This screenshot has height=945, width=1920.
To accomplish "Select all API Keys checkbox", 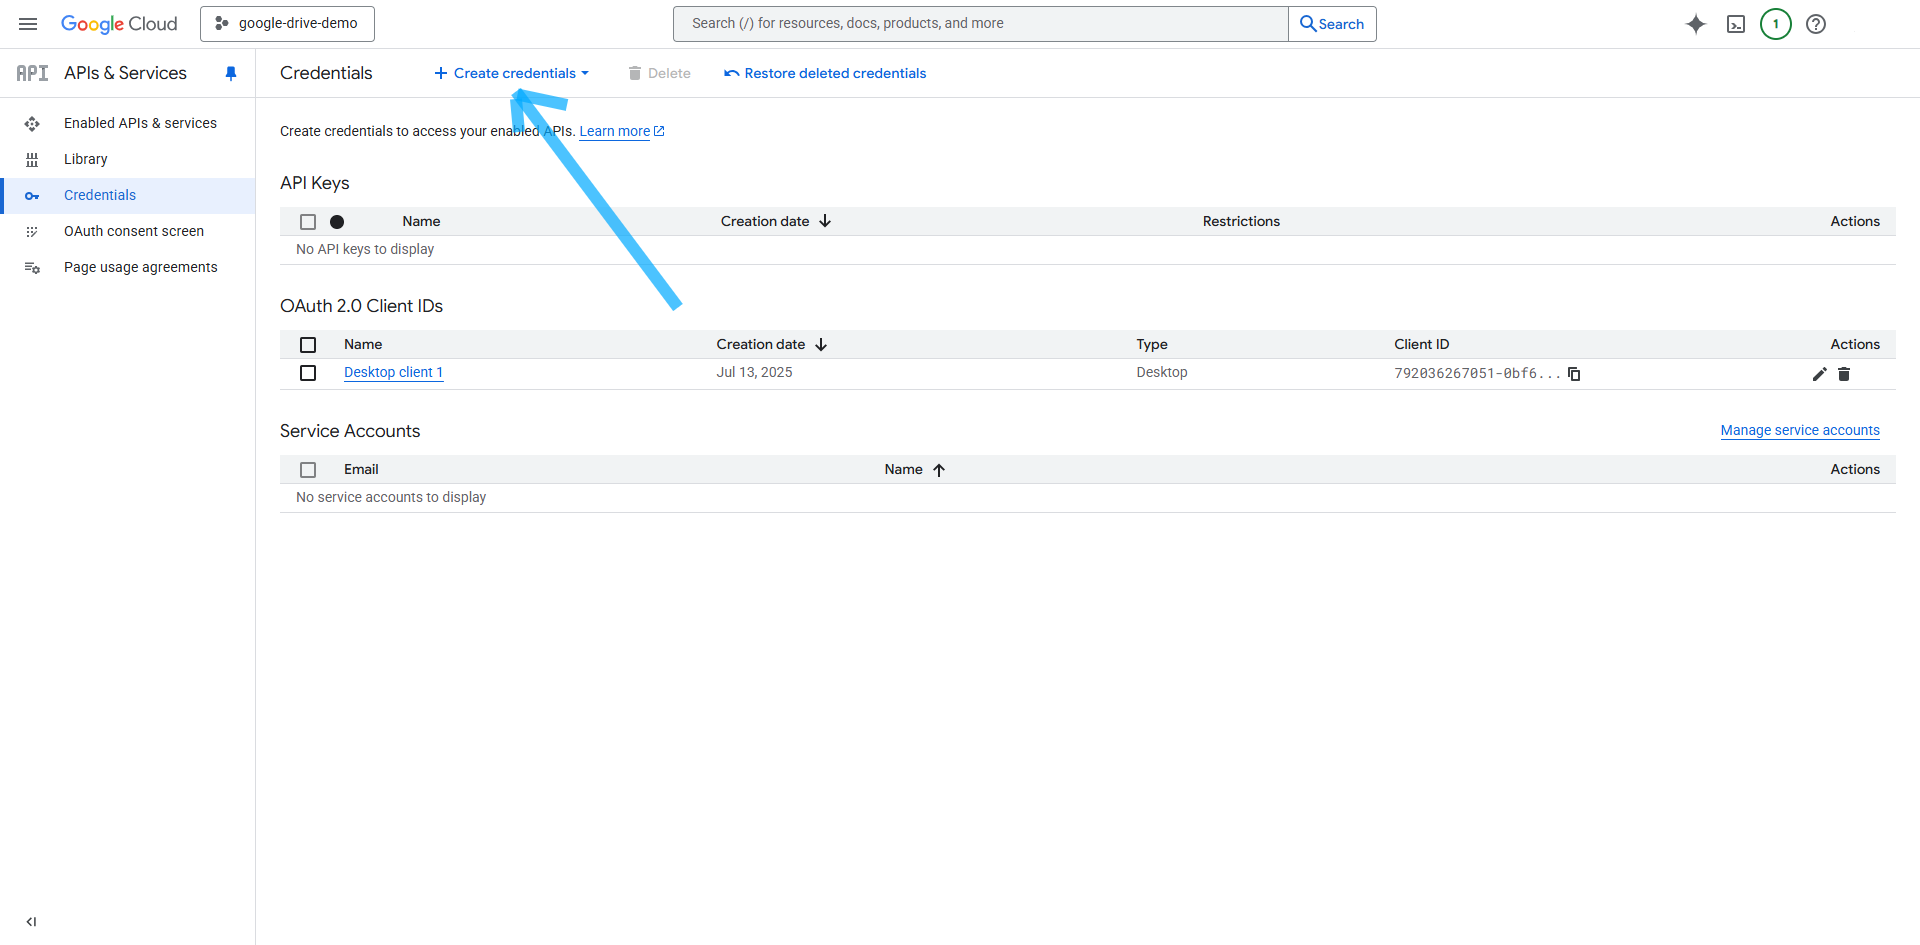I will (x=308, y=222).
